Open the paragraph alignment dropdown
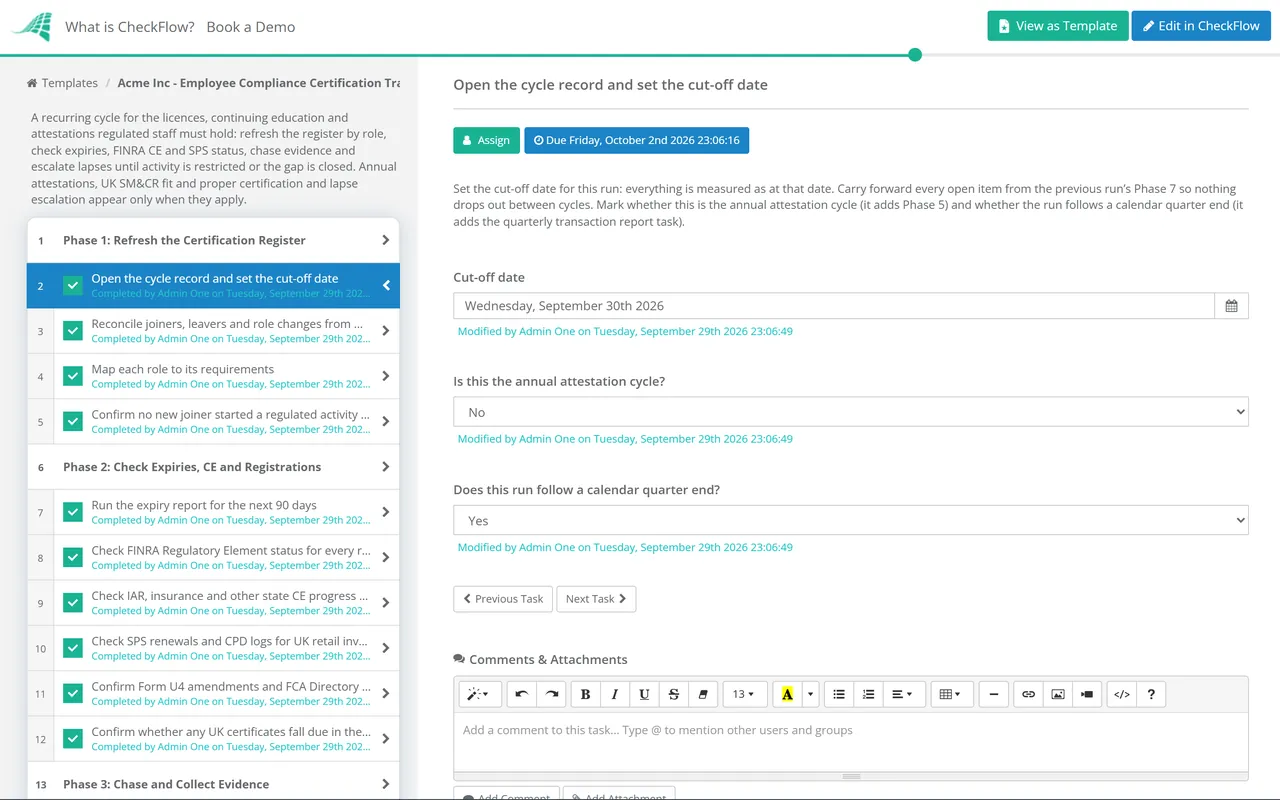Screen dimensions: 1280x800 coord(902,694)
